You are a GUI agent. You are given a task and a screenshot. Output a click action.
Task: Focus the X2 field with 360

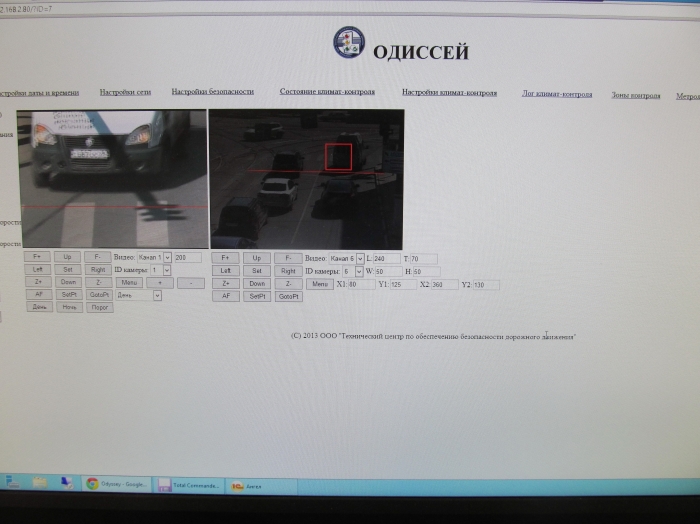pos(445,284)
